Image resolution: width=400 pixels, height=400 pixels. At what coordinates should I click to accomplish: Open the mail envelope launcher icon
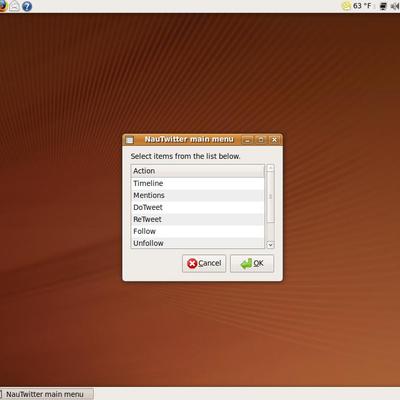click(x=14, y=6)
